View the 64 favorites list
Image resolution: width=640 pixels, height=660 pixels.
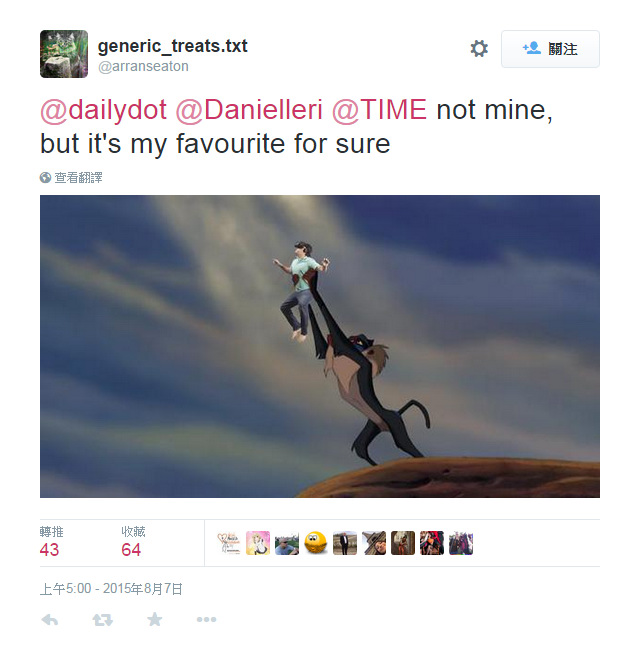tap(133, 542)
